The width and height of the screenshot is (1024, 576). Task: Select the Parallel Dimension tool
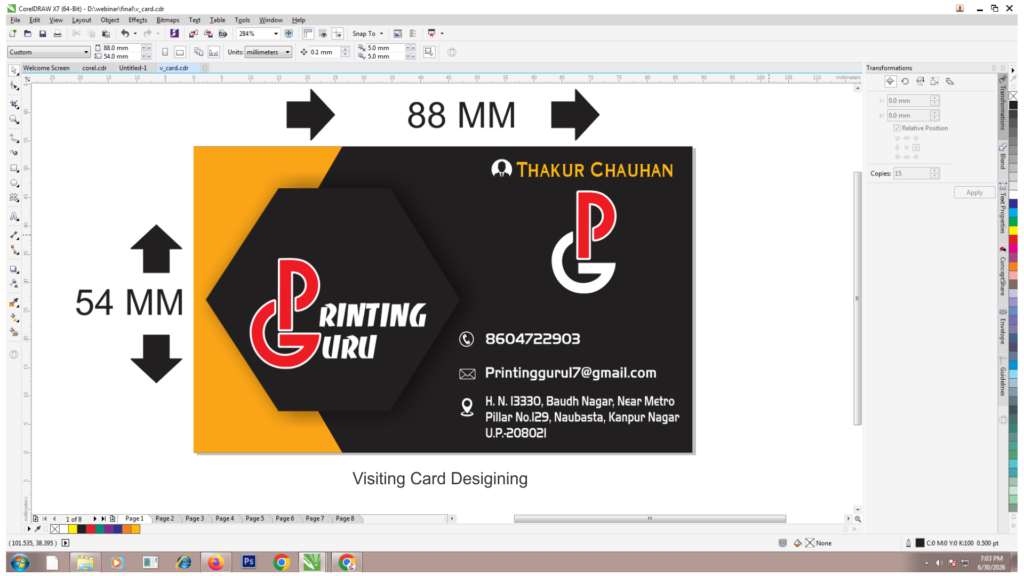(x=14, y=235)
